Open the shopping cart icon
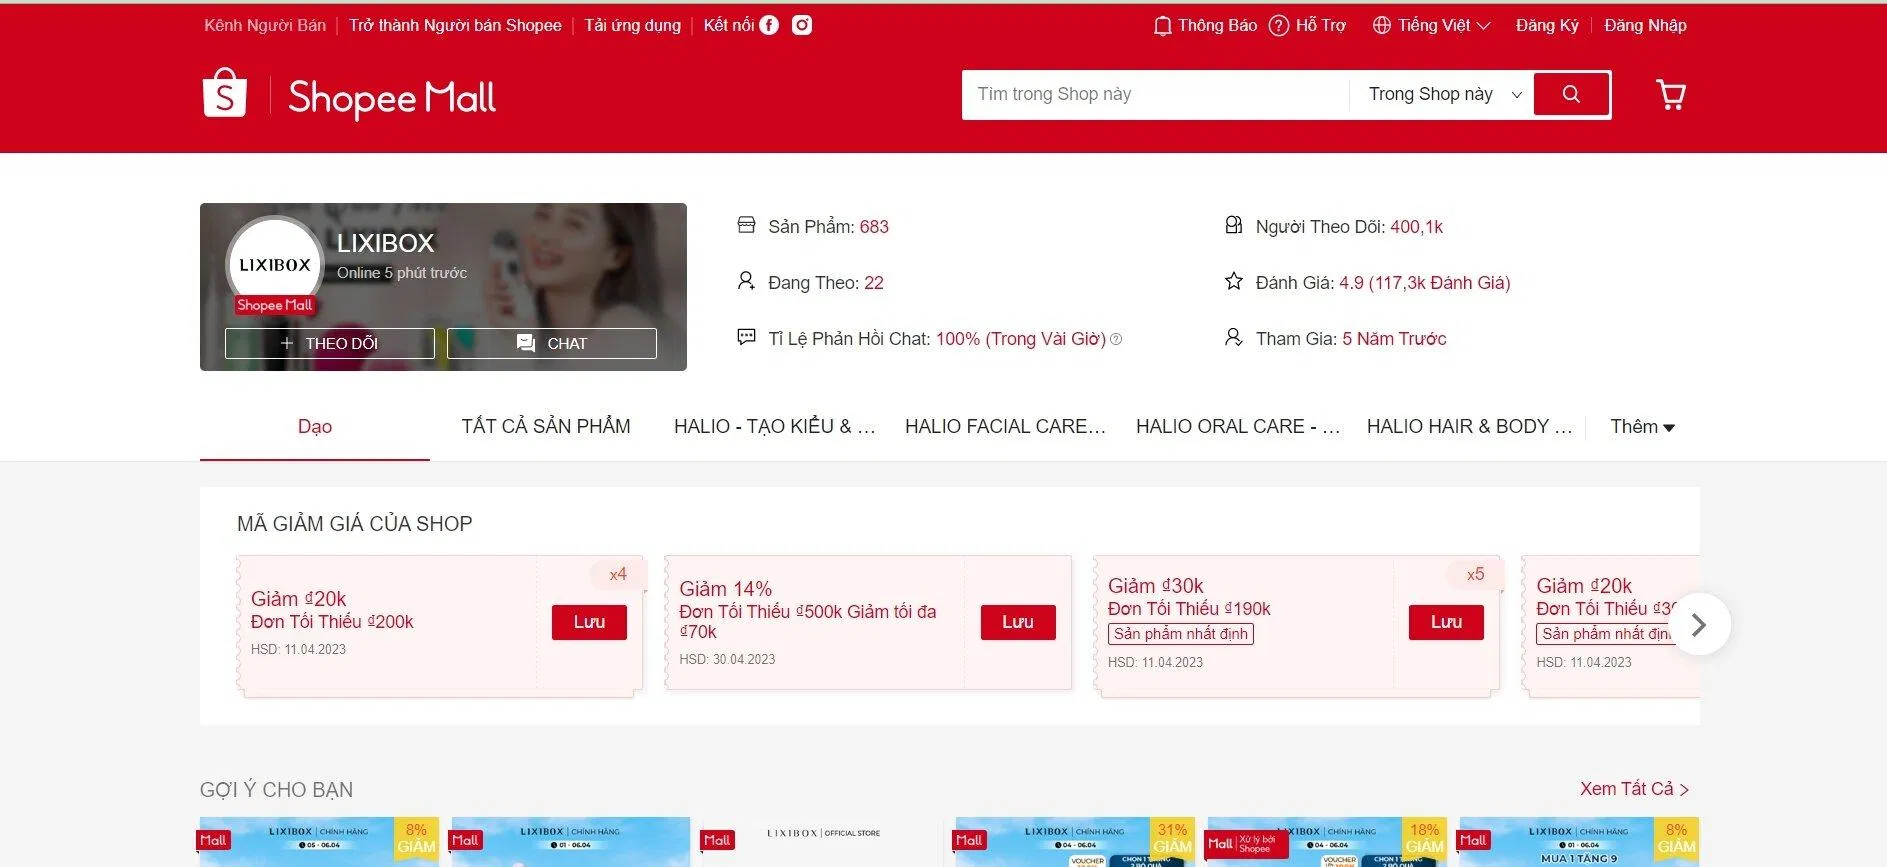1887x867 pixels. tap(1670, 95)
